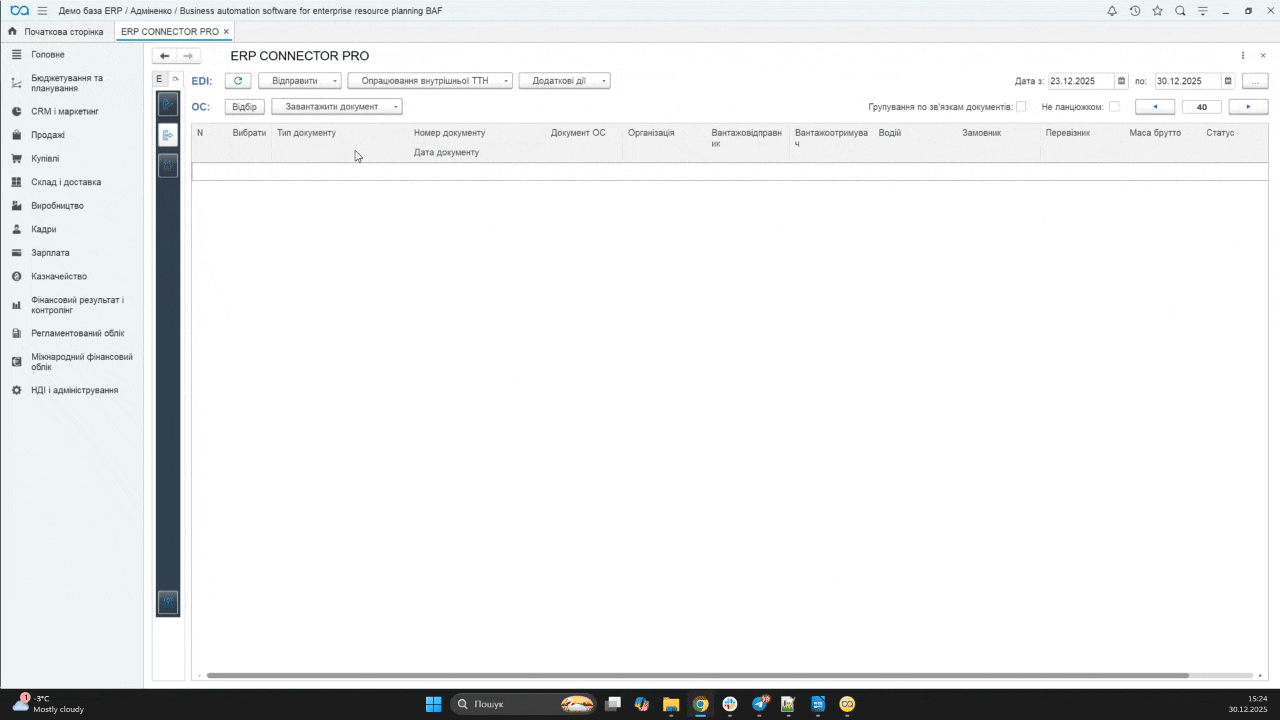The image size is (1280, 720).
Task: Open the Виробництво section
Action: click(57, 206)
